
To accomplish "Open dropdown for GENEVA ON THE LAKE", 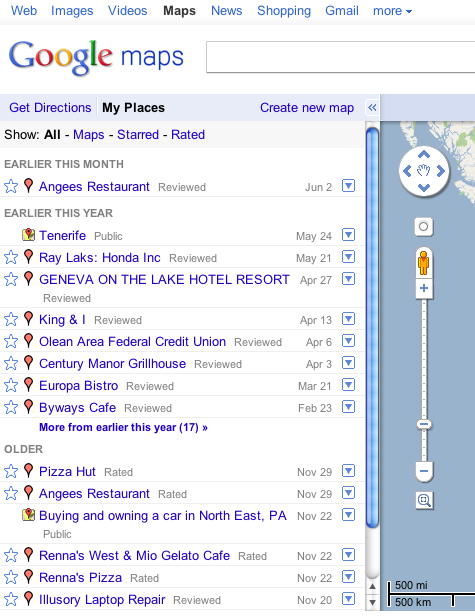I will (x=348, y=279).
